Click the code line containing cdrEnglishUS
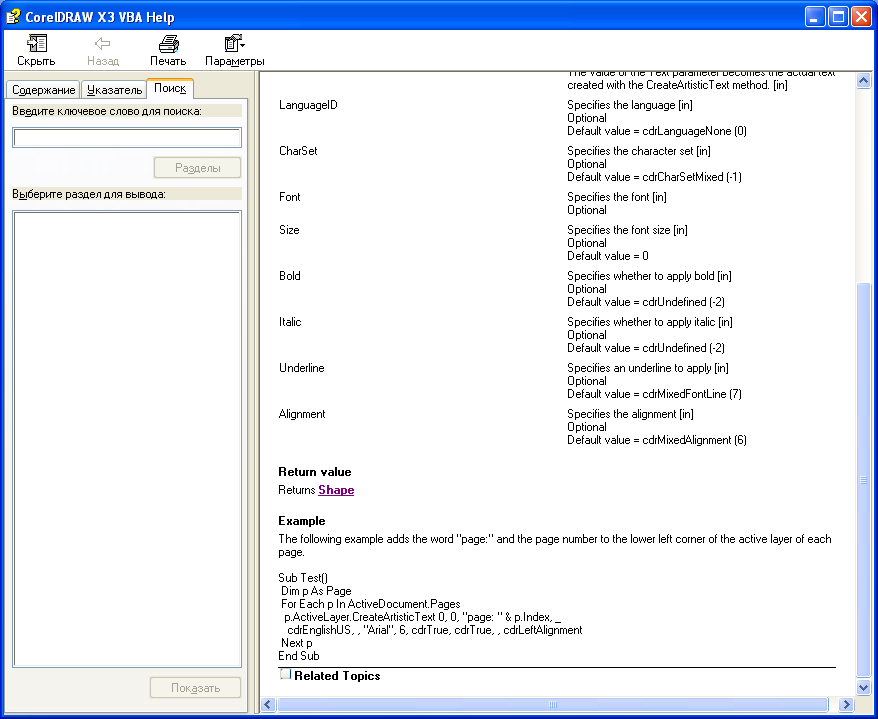The width and height of the screenshot is (878, 719). click(x=435, y=630)
